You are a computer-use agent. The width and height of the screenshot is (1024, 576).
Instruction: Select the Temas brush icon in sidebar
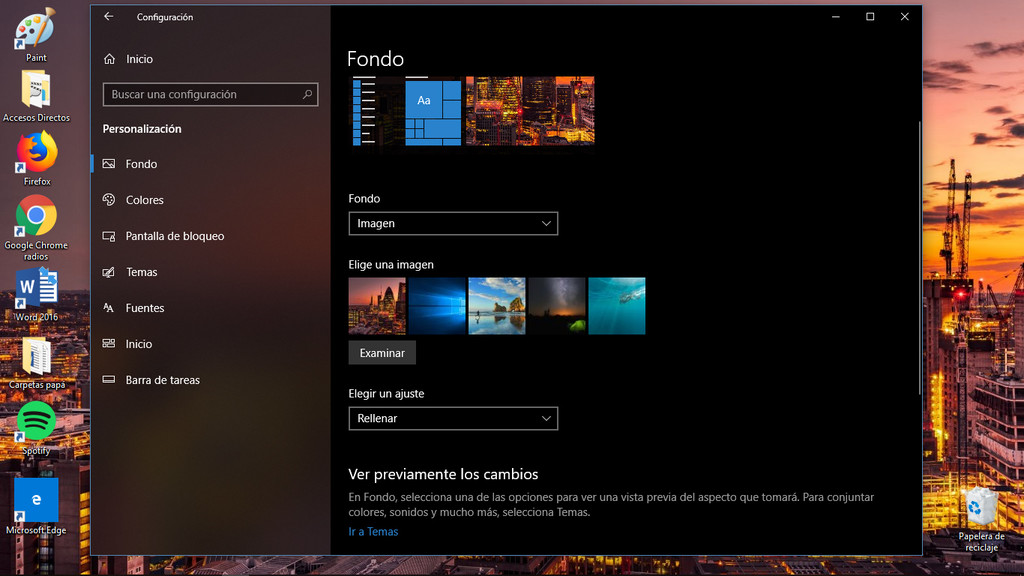[x=110, y=271]
